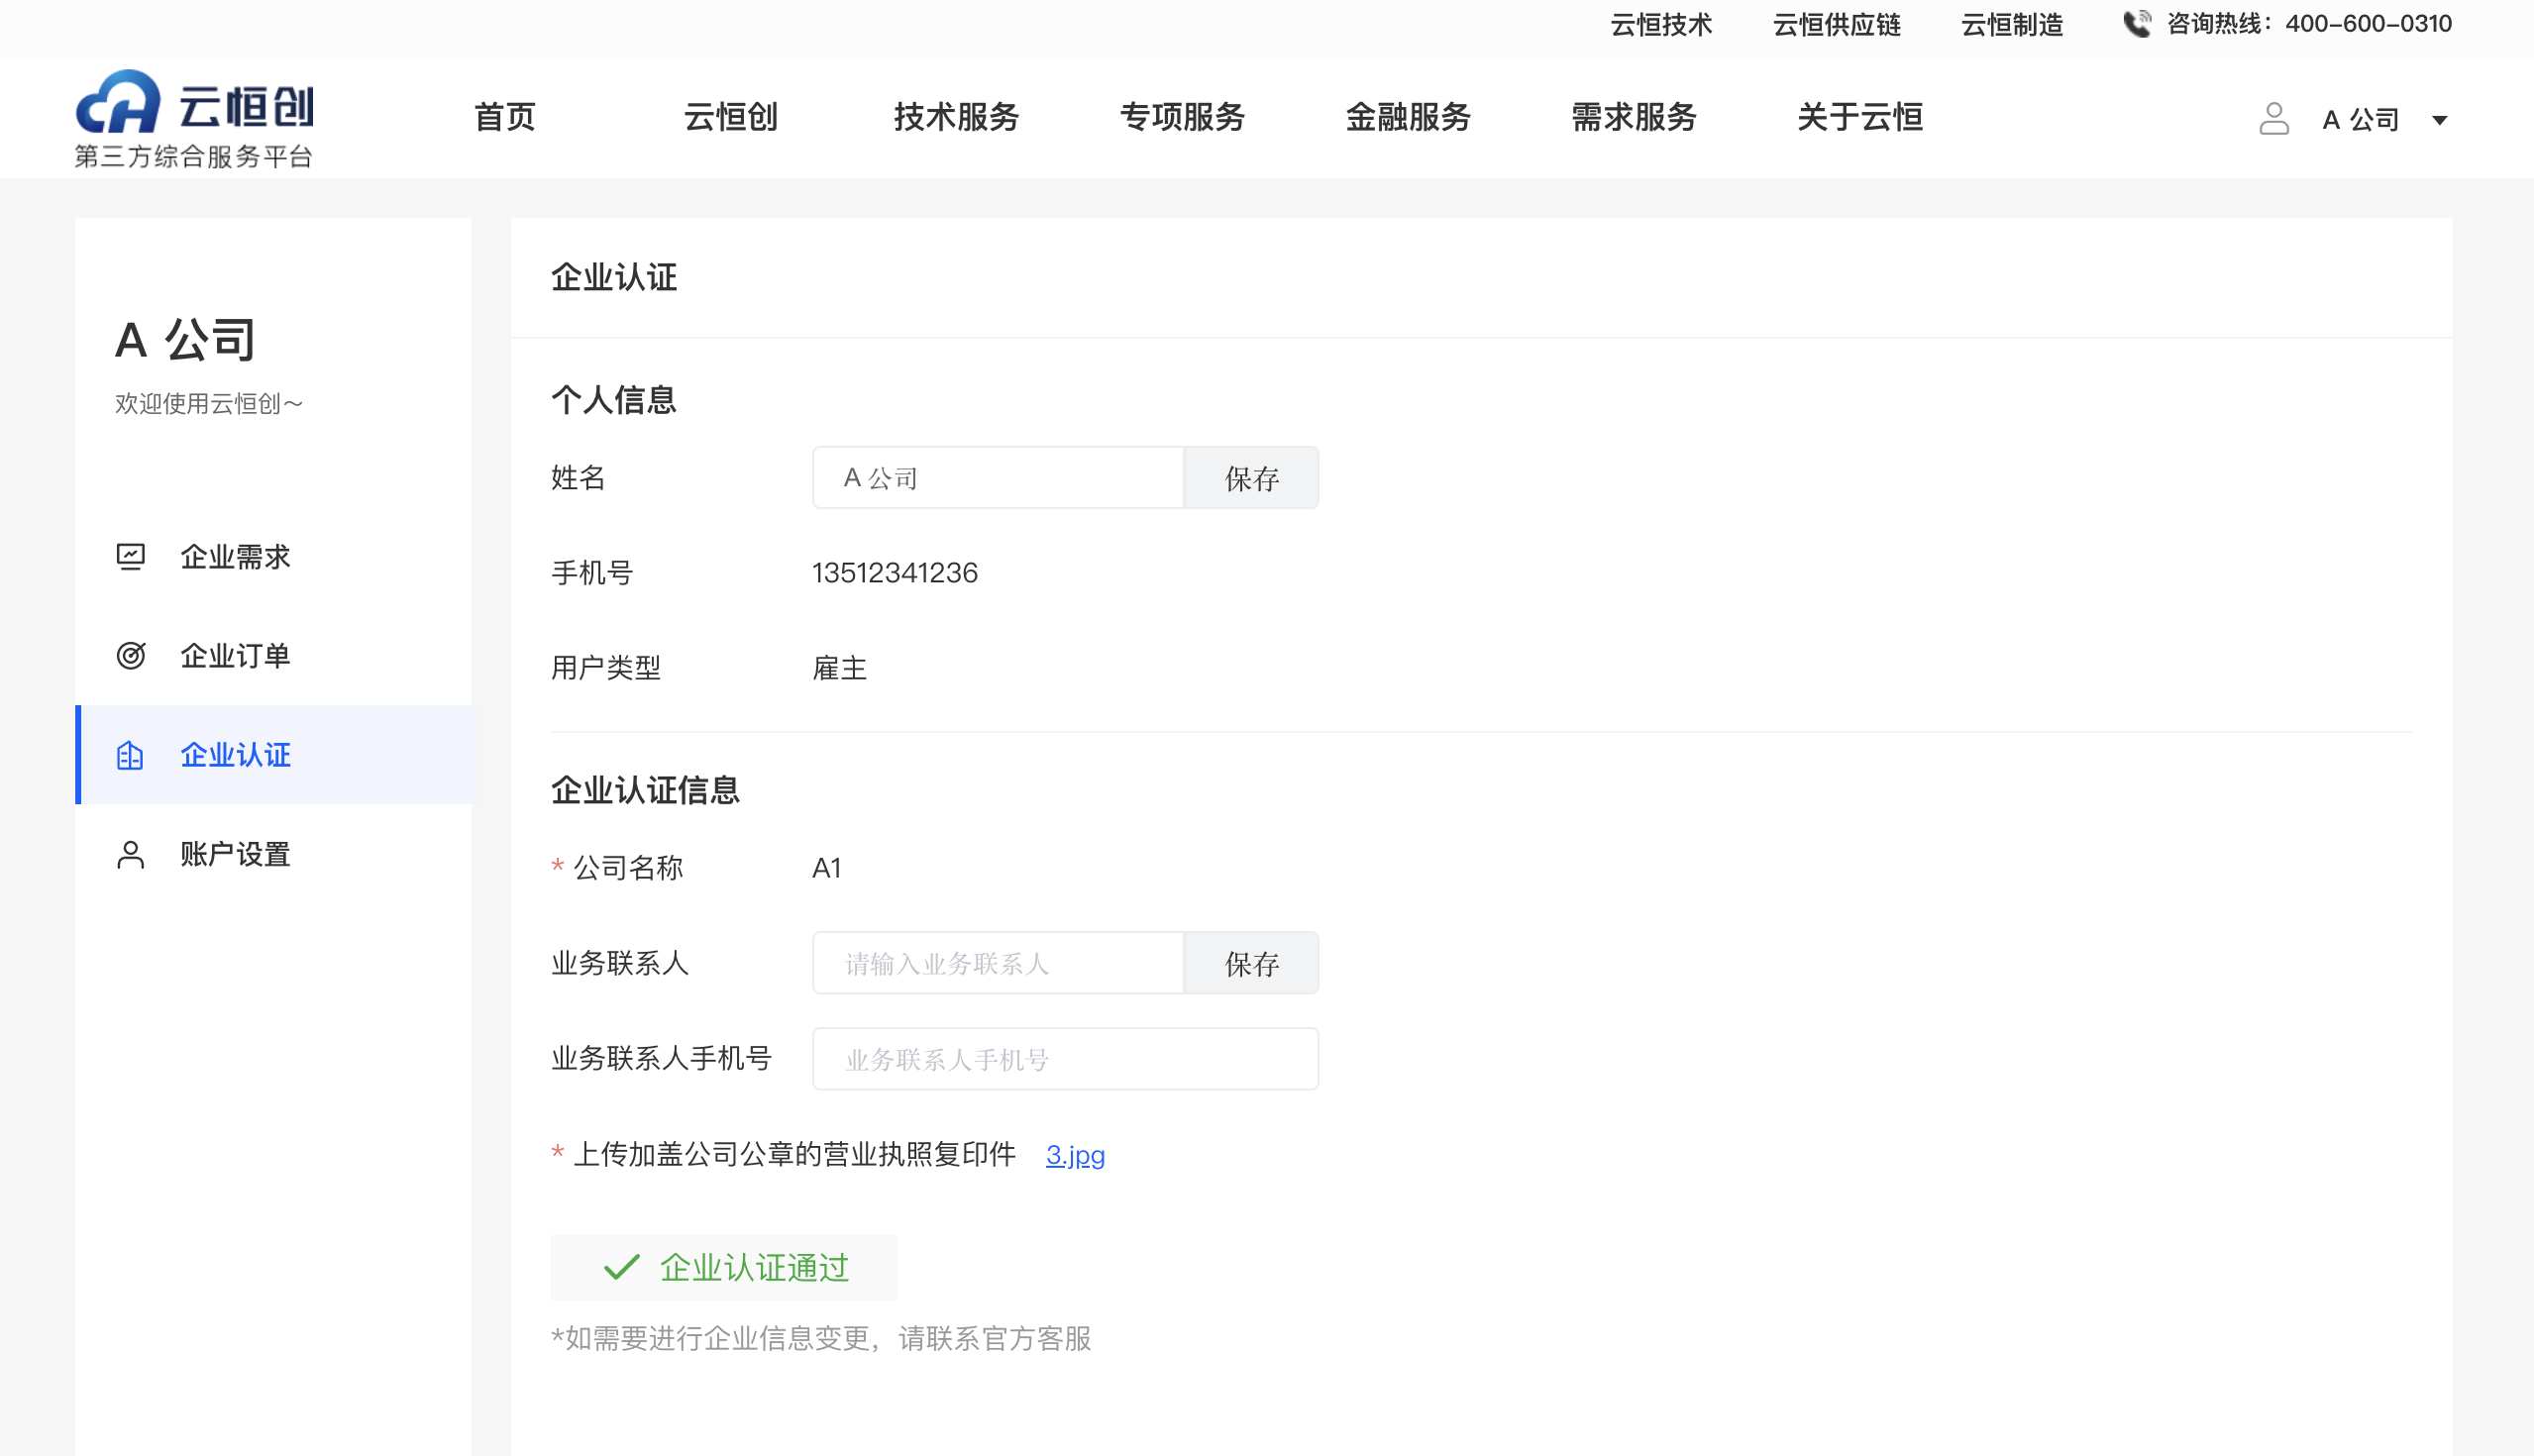Screen dimensions: 2534x1456
Task: Click the 公司名称 field label
Action: (628, 868)
